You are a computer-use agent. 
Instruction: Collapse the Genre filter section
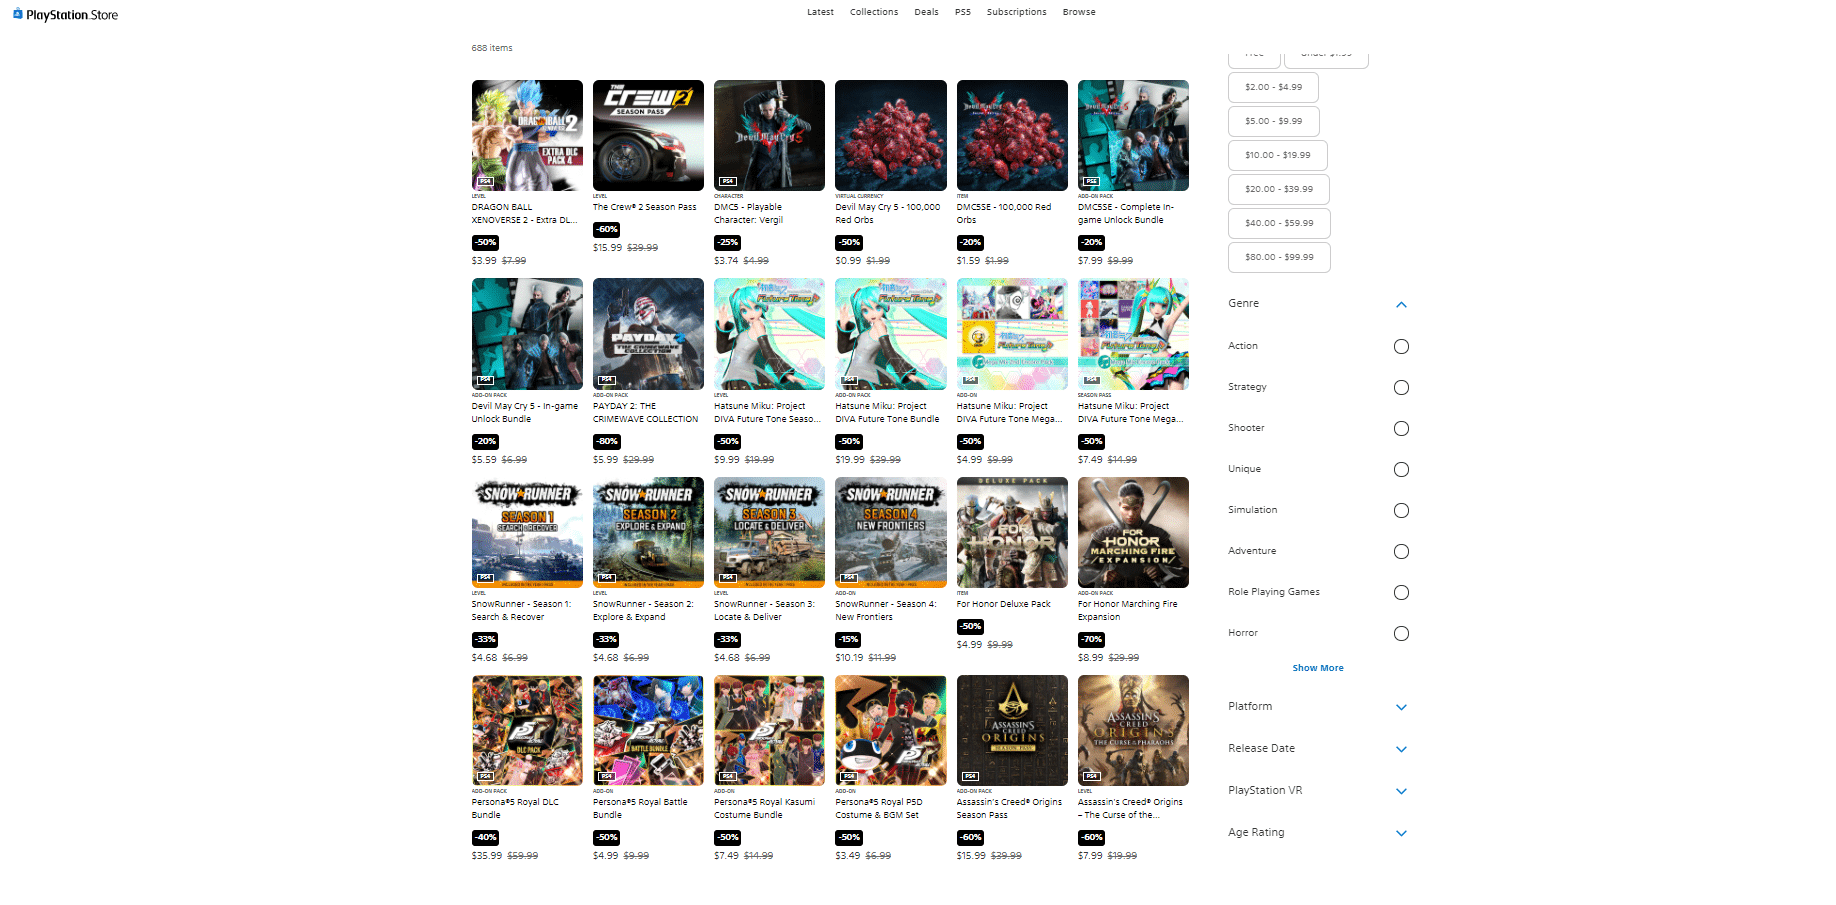[x=1401, y=304]
